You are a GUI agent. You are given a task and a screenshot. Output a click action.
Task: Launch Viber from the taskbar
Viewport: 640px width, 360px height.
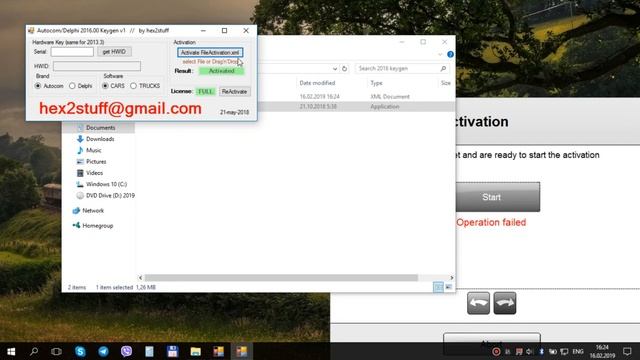point(126,351)
